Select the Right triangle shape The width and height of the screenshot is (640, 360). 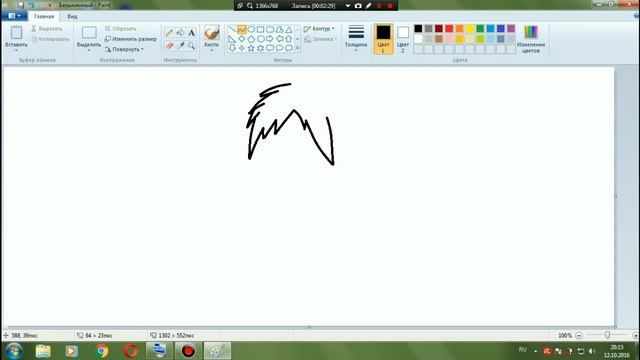(232, 39)
